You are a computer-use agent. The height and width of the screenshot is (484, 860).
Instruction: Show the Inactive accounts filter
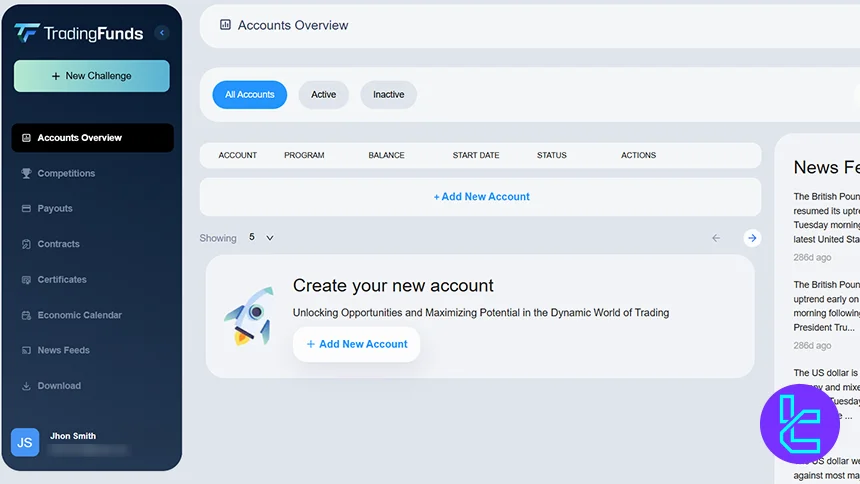388,95
